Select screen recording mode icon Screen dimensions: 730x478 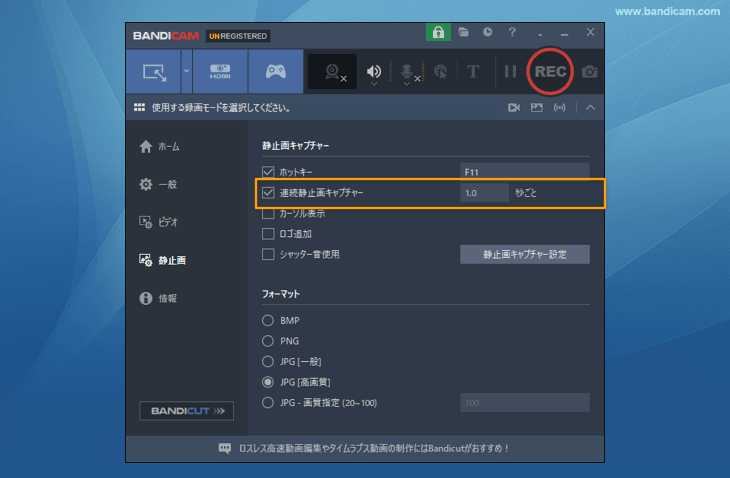pyautogui.click(x=154, y=72)
